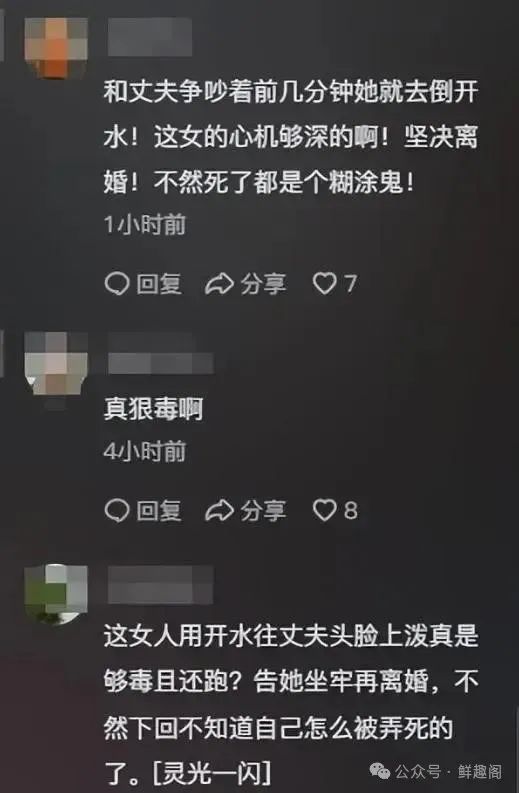Click the 真狠毒啊 comment text
Viewport: 519px width, 793px height.
click(153, 409)
